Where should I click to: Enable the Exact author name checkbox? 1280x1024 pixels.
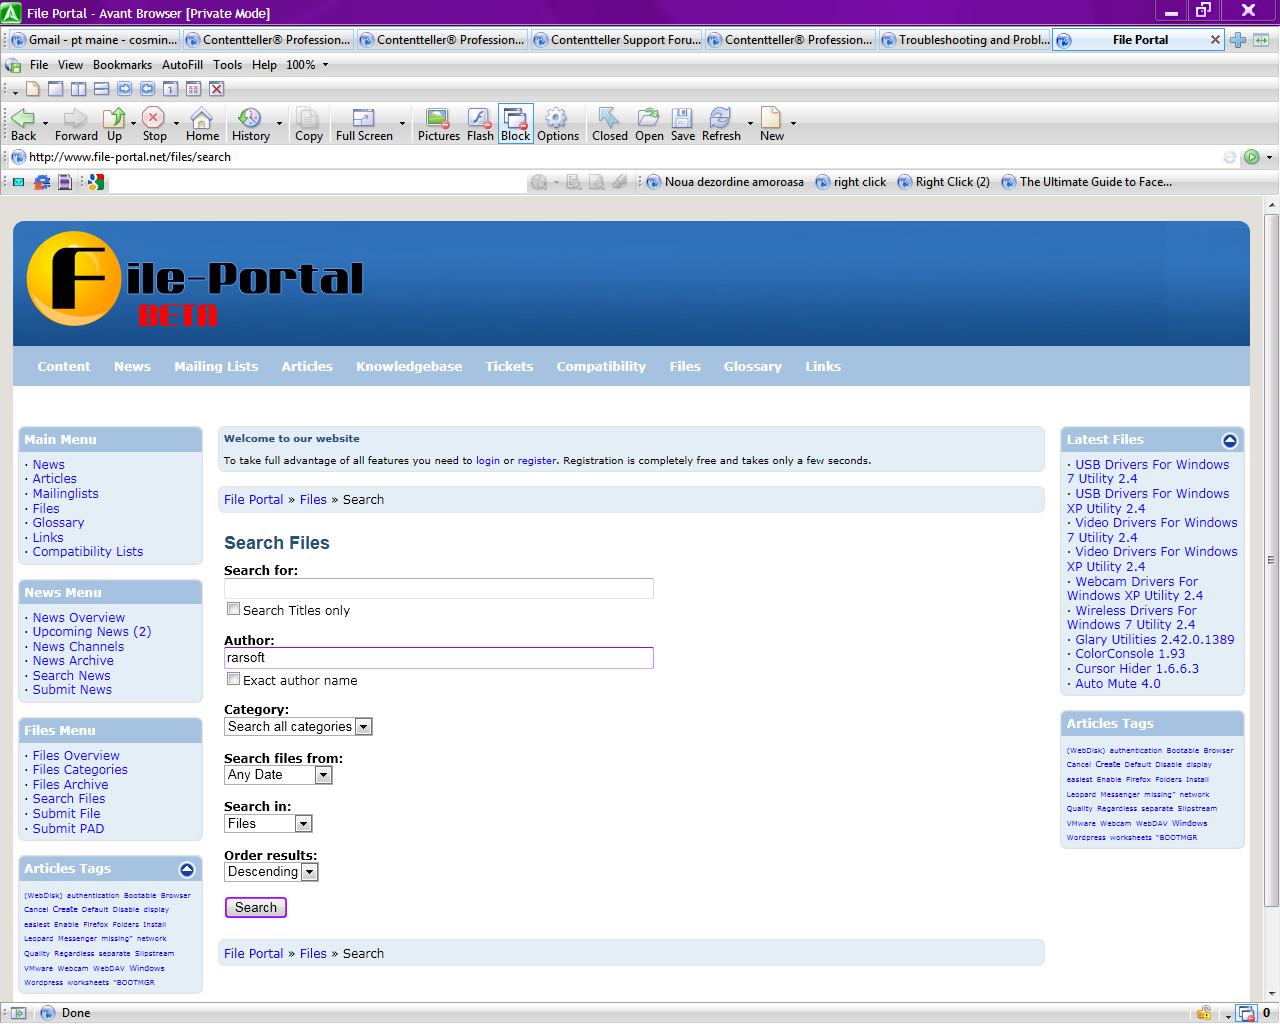pos(233,679)
